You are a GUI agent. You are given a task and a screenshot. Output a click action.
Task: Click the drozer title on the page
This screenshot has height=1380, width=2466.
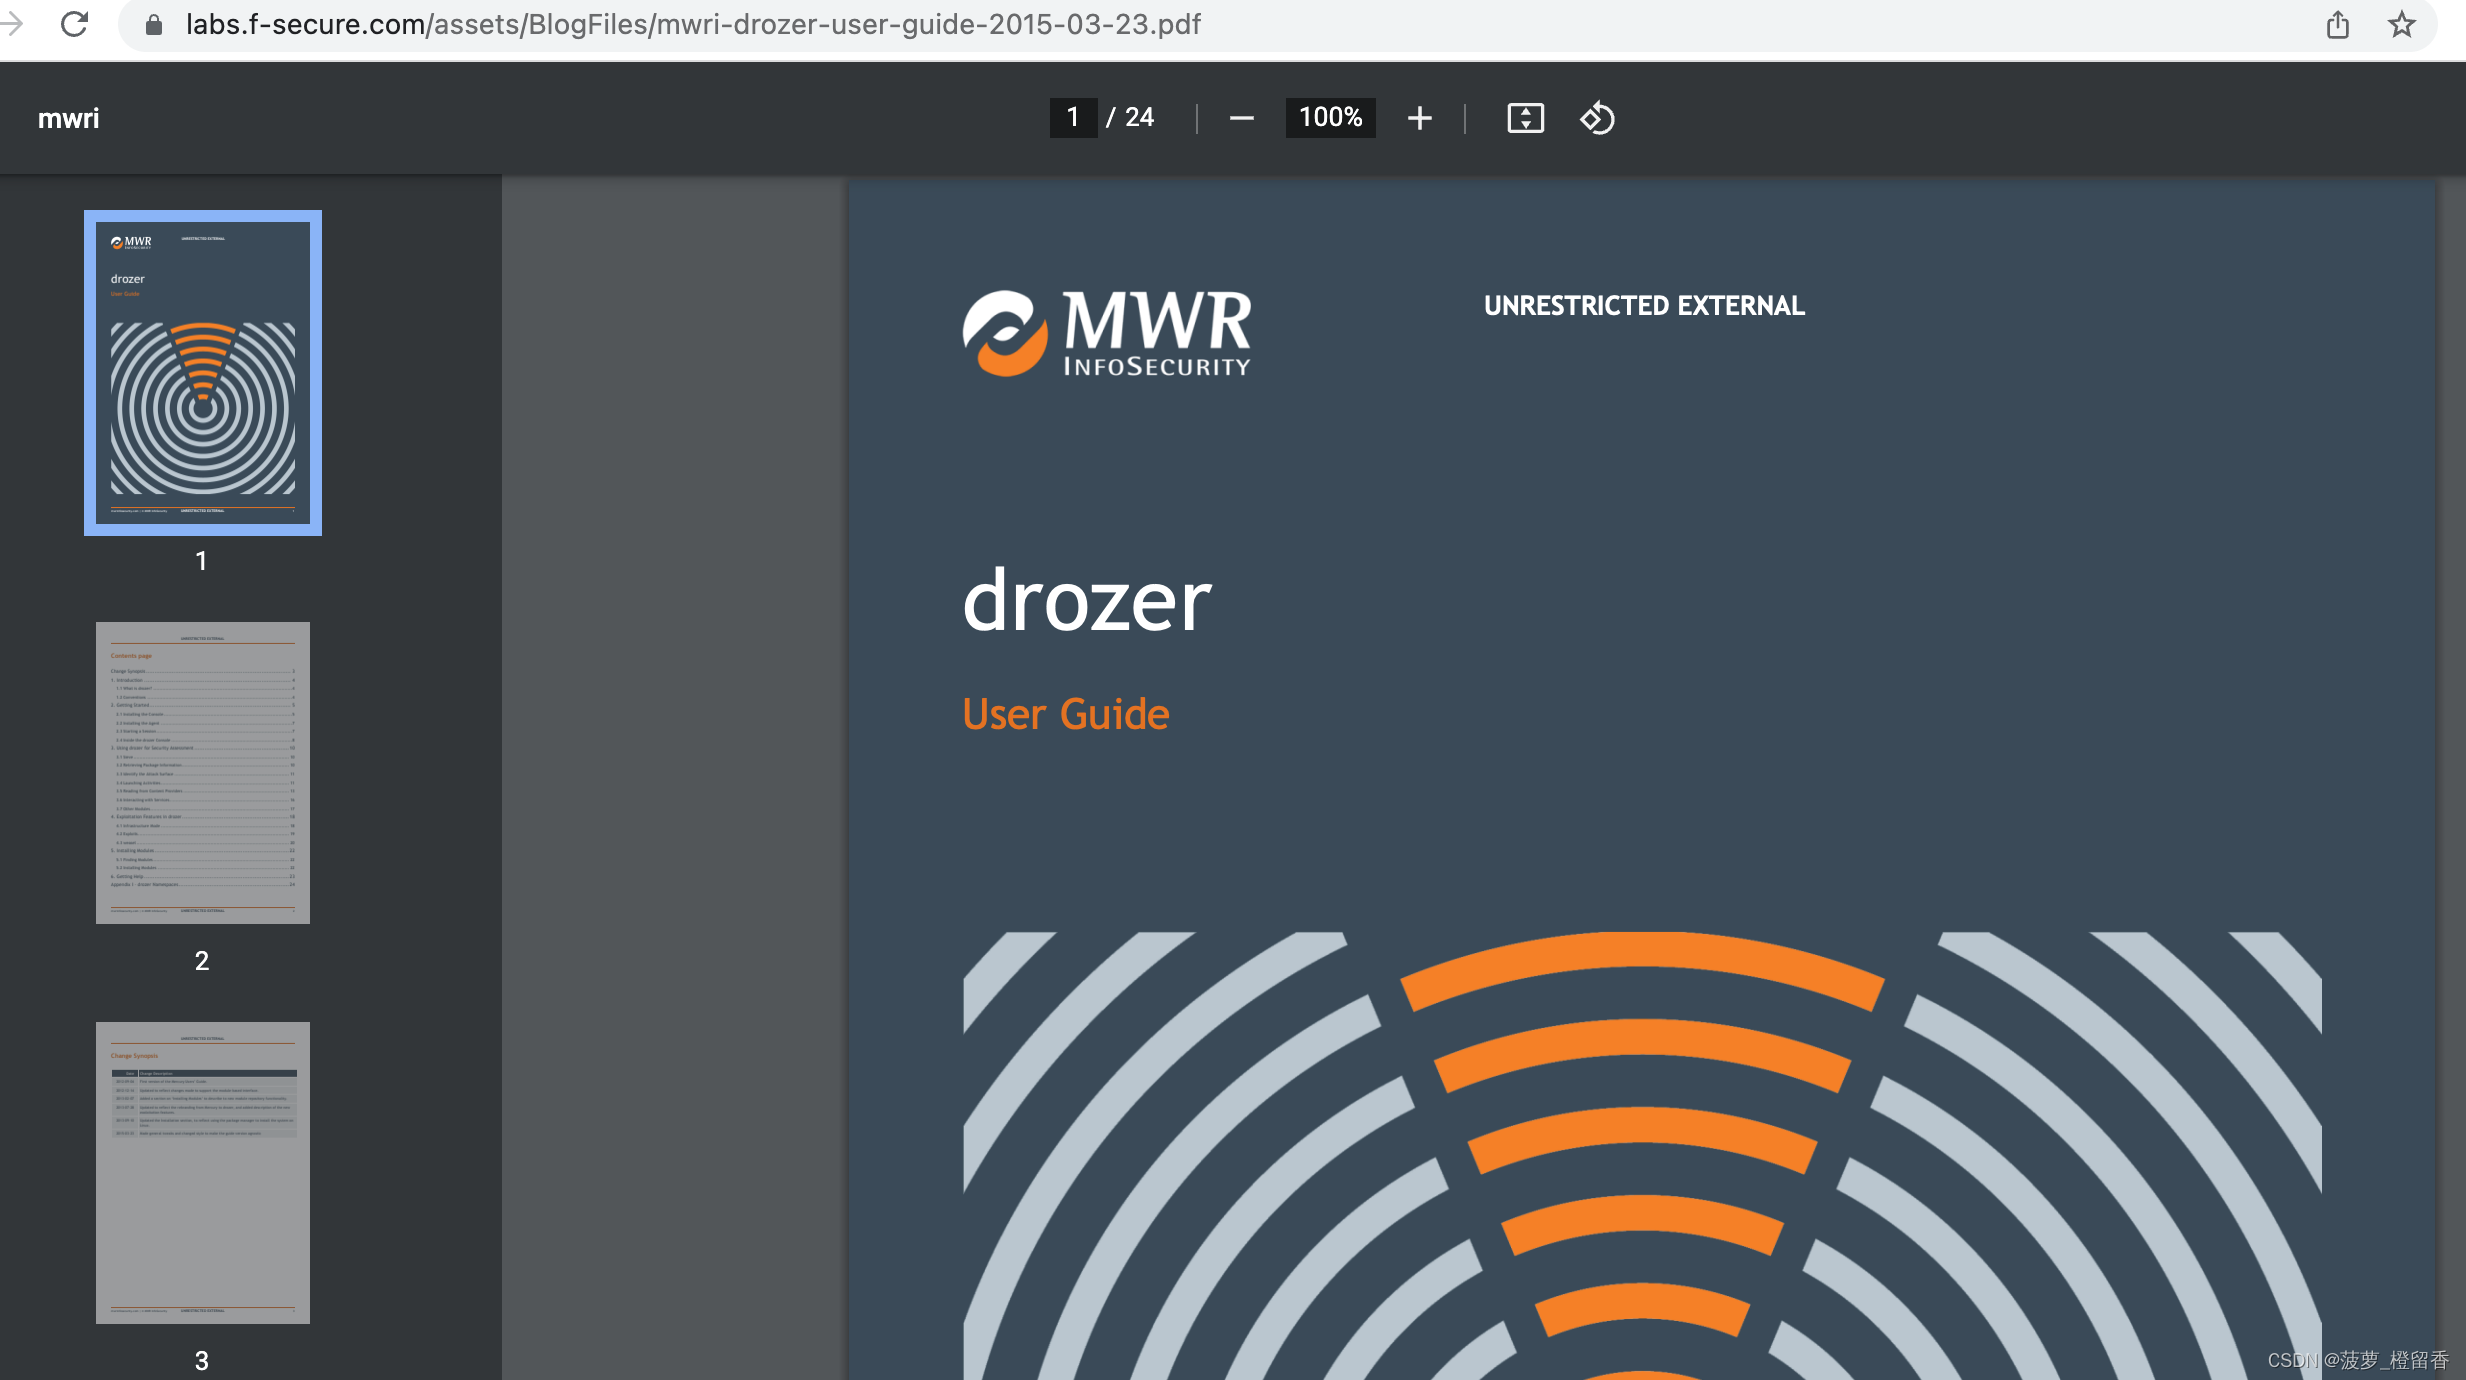[x=1087, y=600]
